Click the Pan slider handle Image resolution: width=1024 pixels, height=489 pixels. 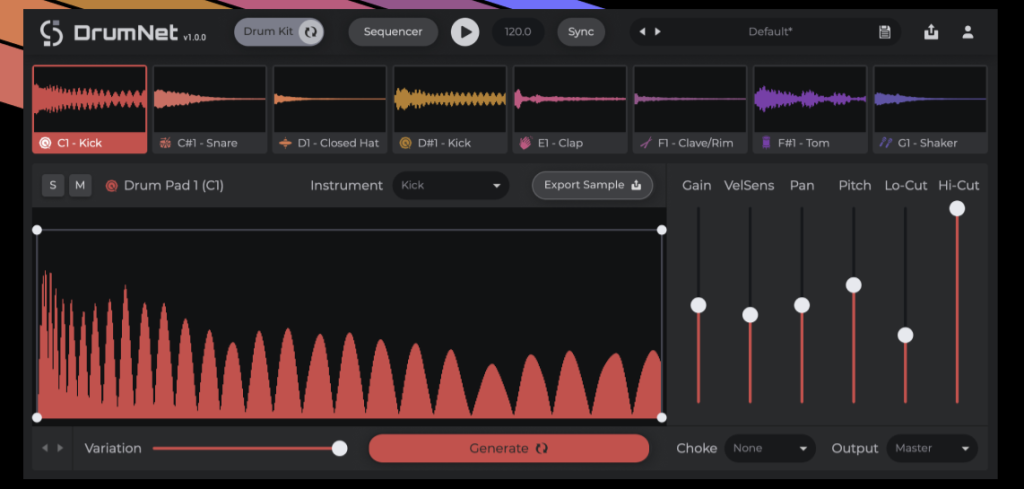[x=802, y=305]
